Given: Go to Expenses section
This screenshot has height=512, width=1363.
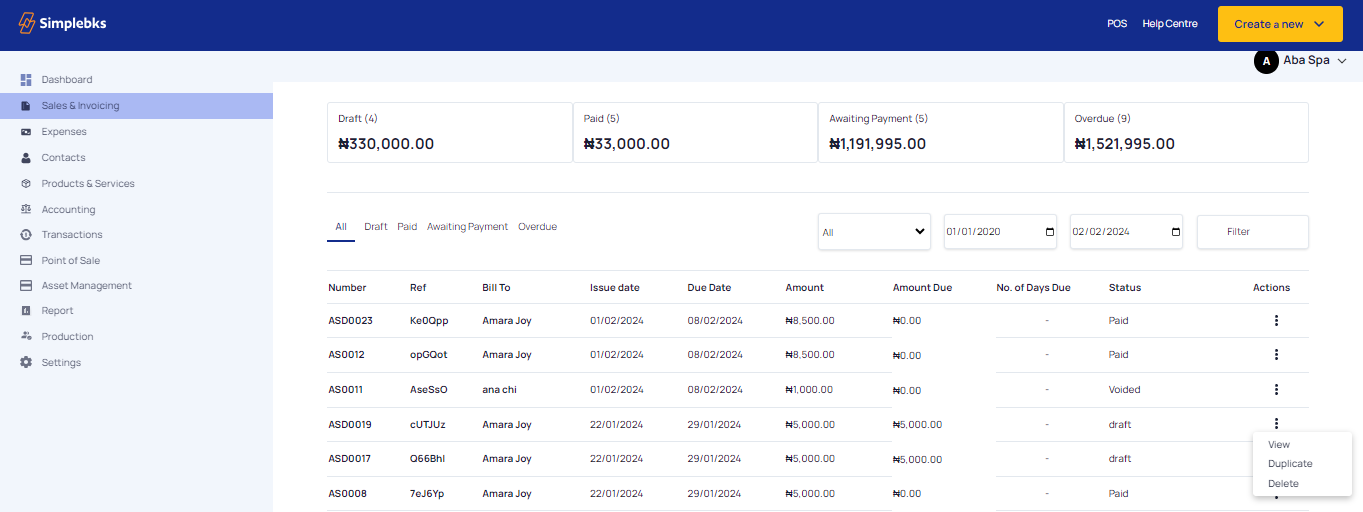Looking at the screenshot, I should click(x=64, y=132).
